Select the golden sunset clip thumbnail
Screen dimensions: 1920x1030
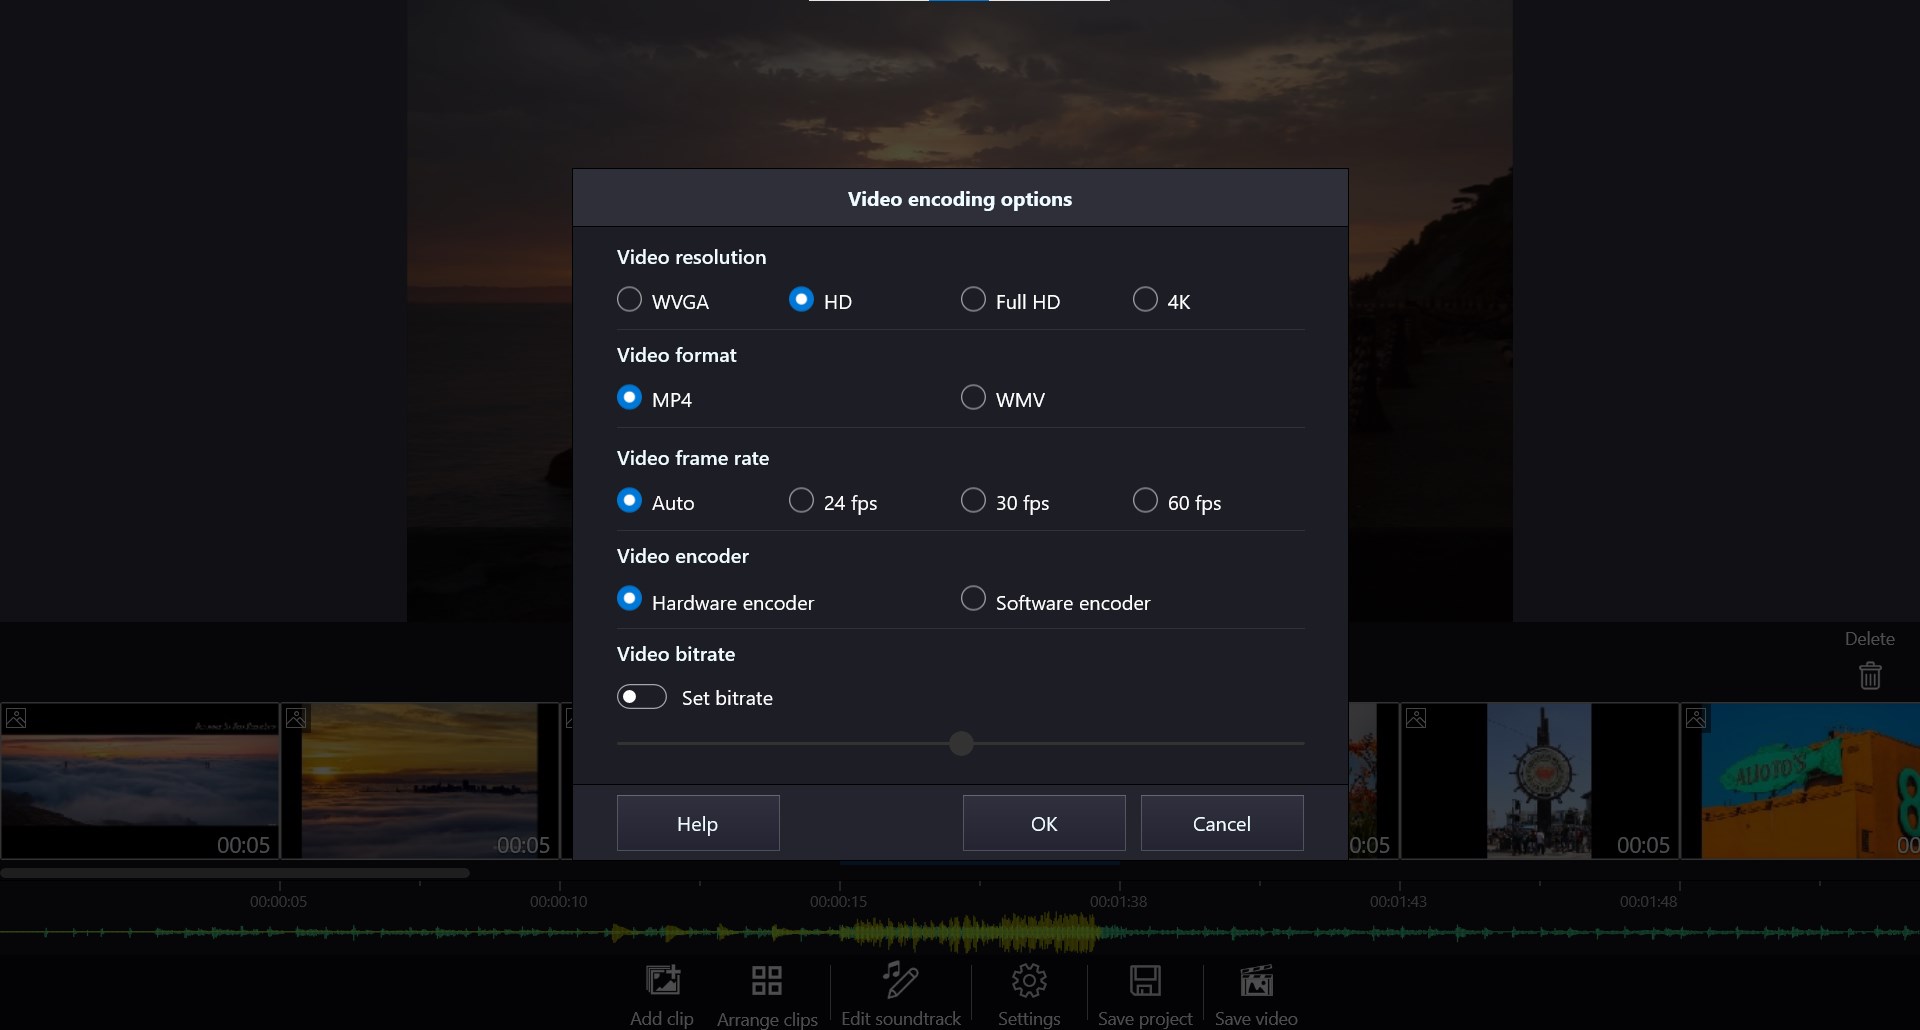[420, 781]
